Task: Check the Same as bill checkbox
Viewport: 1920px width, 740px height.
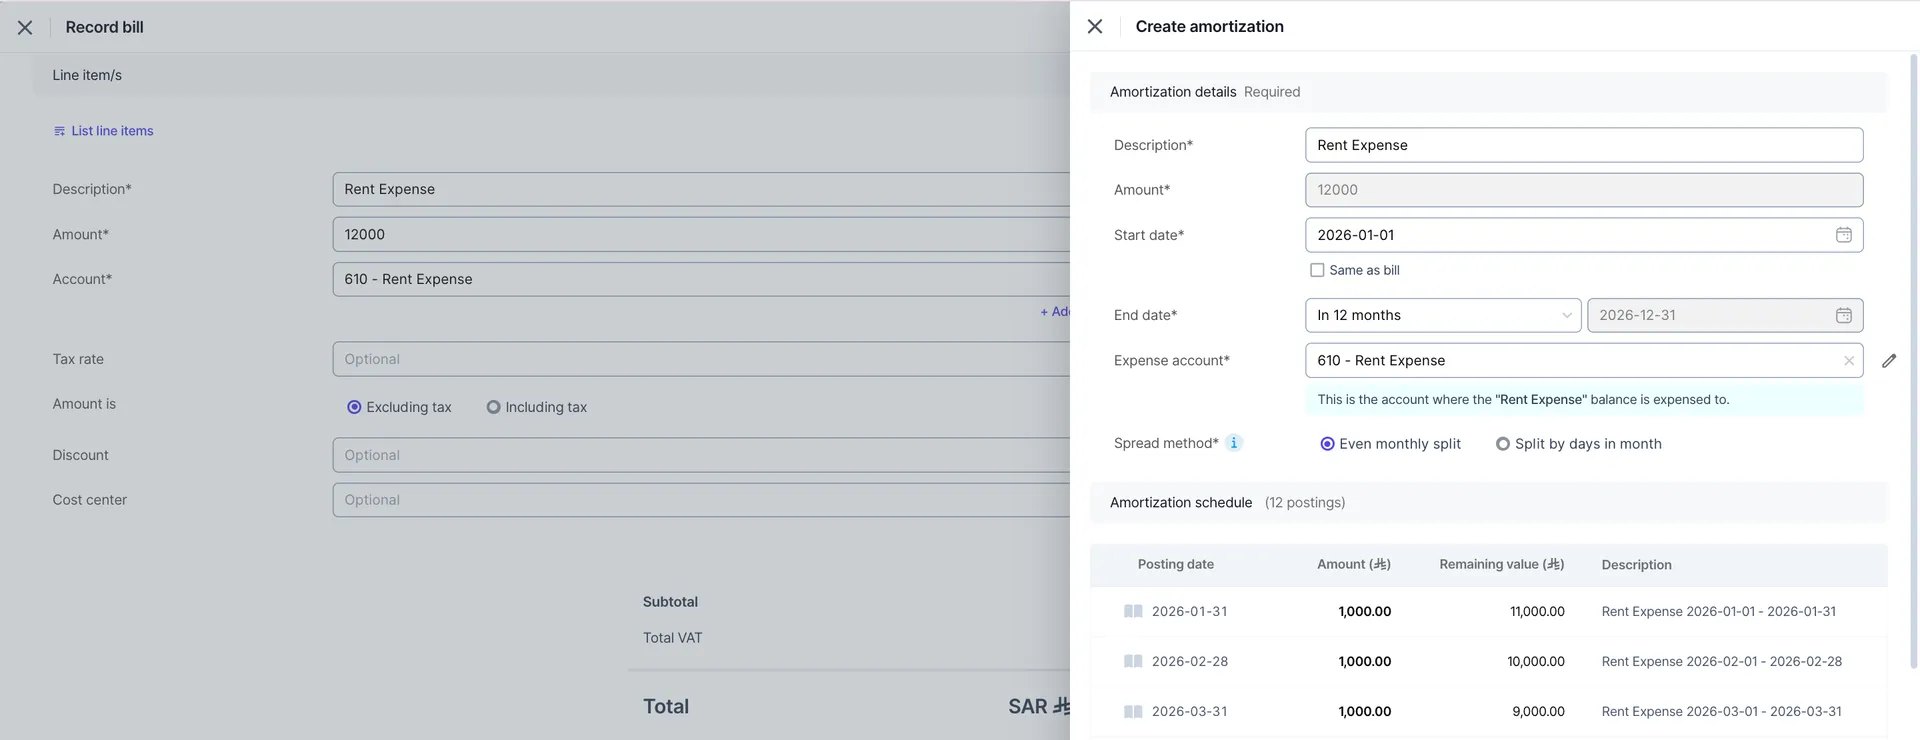Action: click(1317, 270)
